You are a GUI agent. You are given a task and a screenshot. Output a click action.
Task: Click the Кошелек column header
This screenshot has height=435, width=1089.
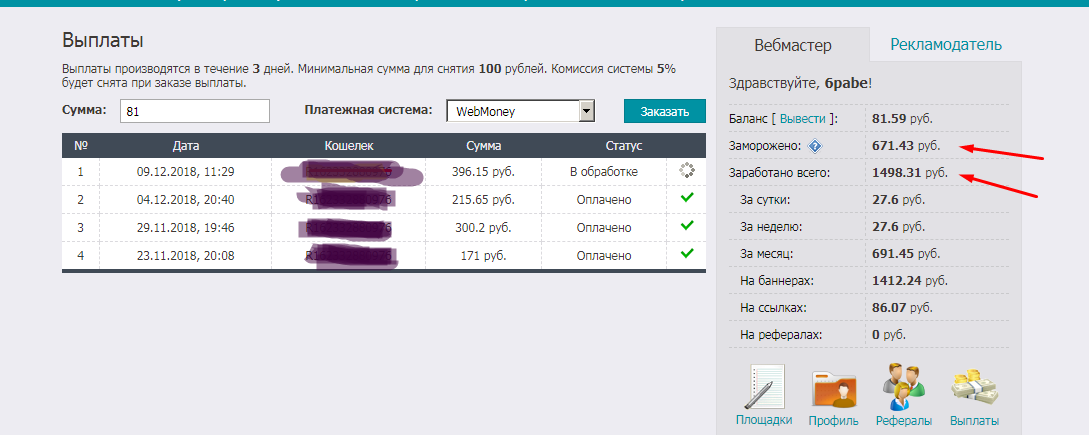[349, 146]
